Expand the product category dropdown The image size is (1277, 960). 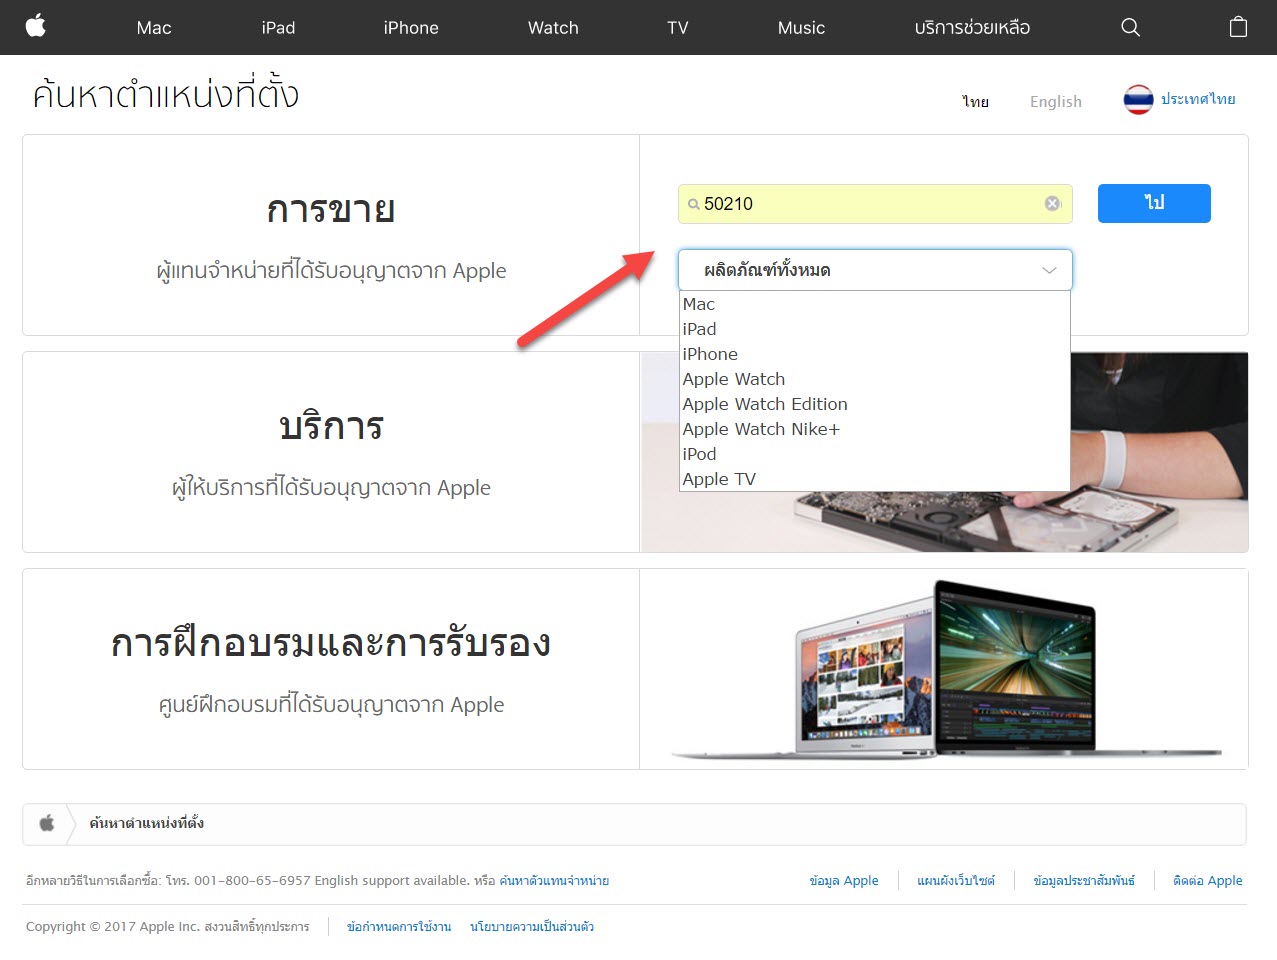coord(874,270)
